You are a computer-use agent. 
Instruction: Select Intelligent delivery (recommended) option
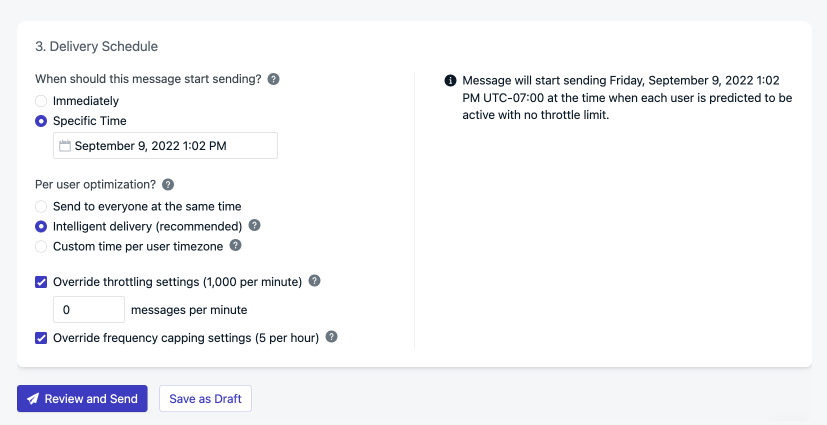click(41, 226)
